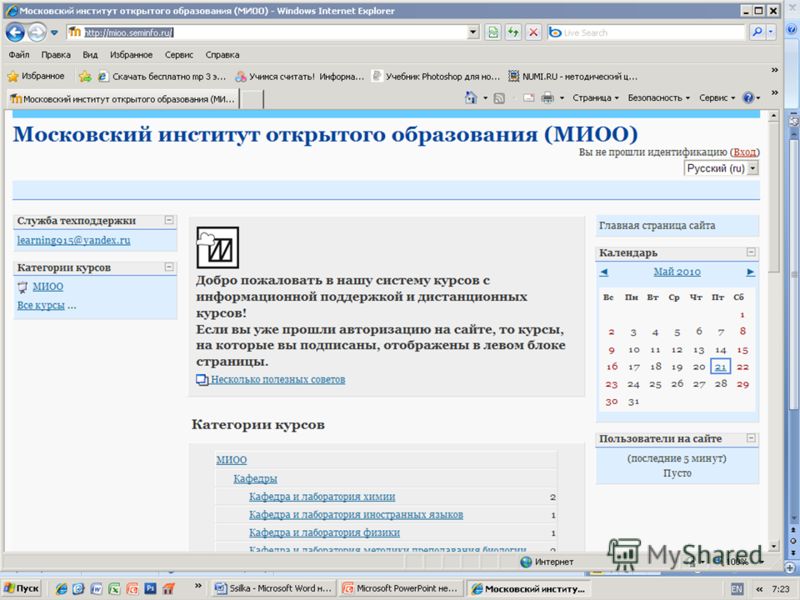Click the learning015@yandex.ru email link

coord(73,240)
